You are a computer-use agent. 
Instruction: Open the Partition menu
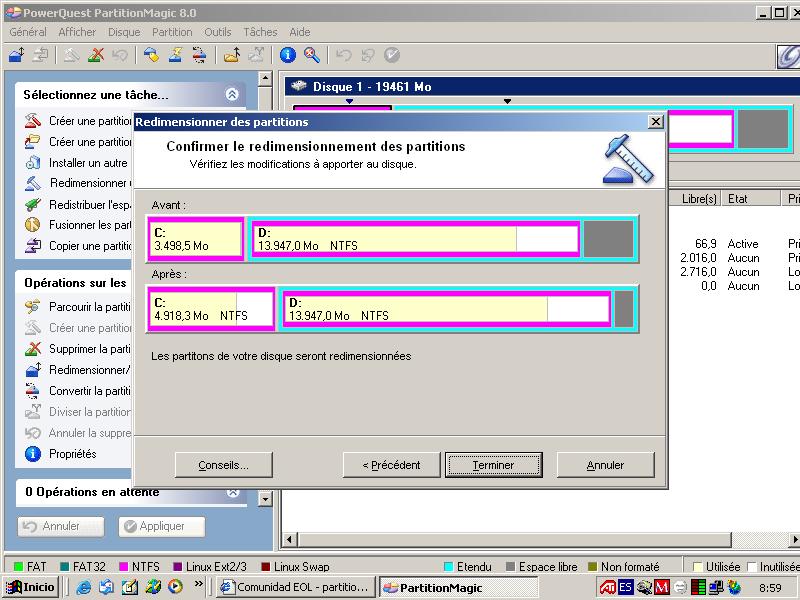click(172, 32)
